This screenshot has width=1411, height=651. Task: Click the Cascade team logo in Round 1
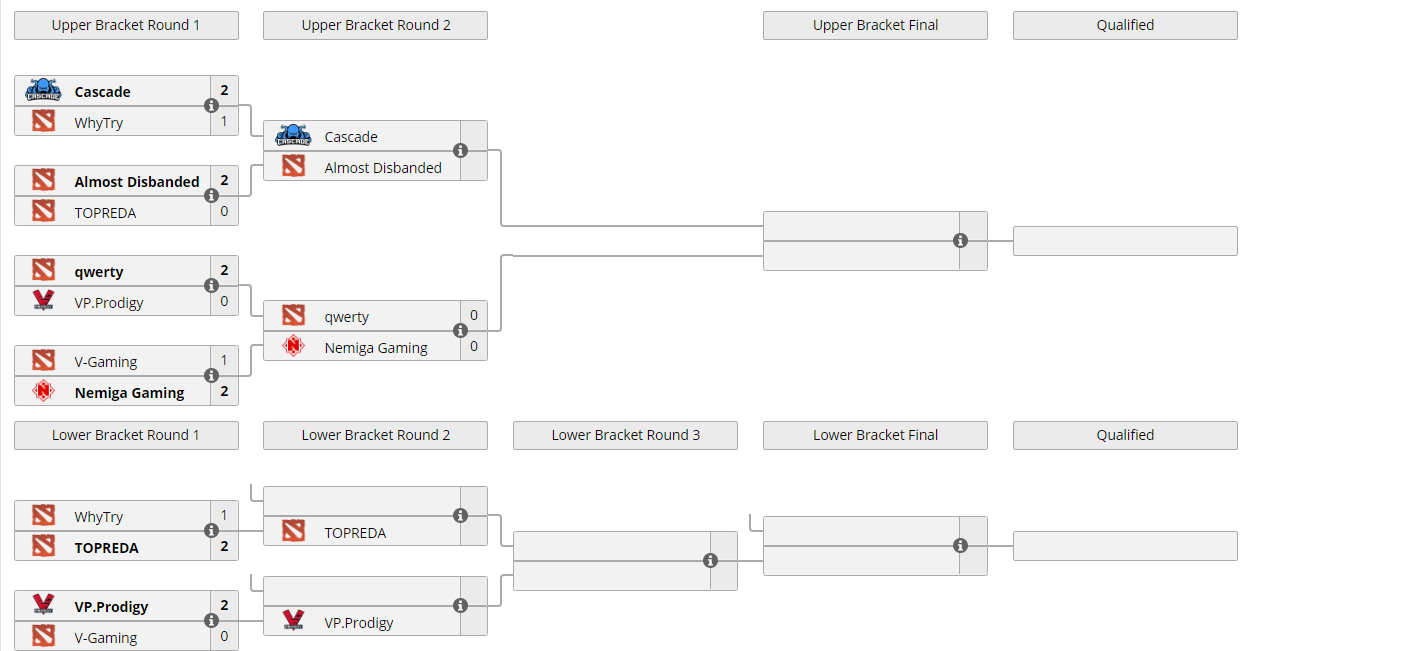(x=43, y=91)
